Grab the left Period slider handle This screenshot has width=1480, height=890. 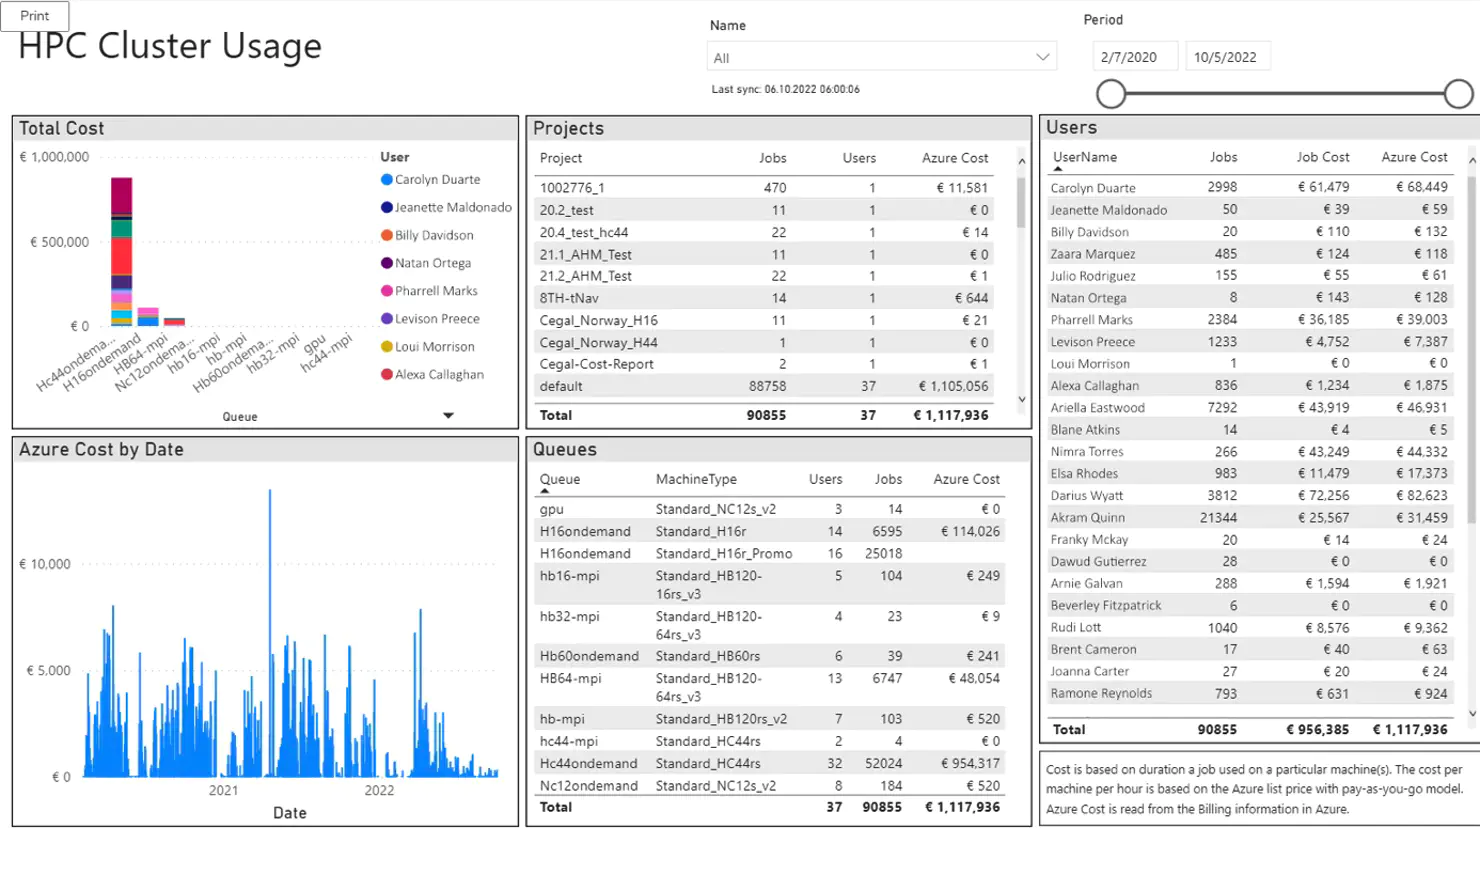pyautogui.click(x=1111, y=94)
